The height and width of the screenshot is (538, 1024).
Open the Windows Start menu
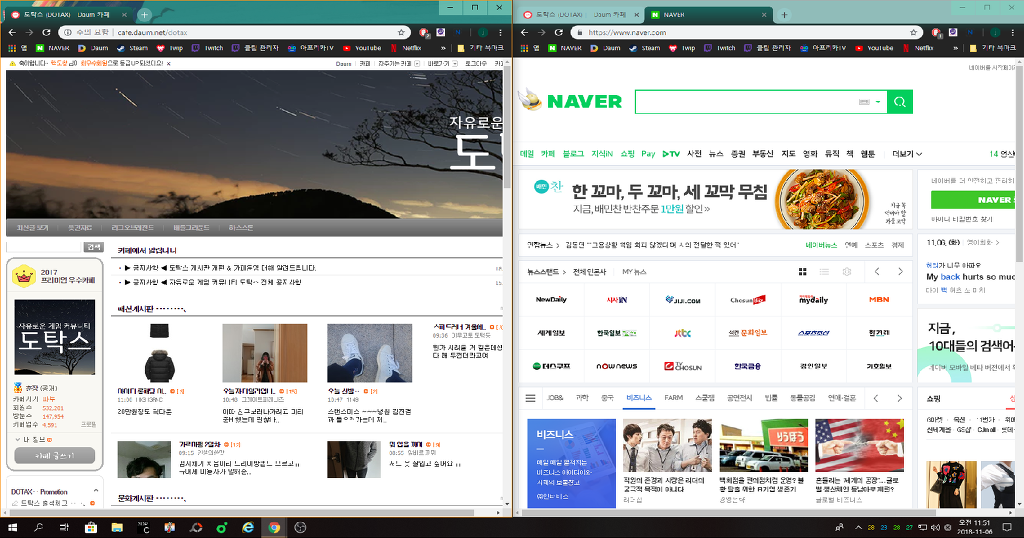[12, 528]
